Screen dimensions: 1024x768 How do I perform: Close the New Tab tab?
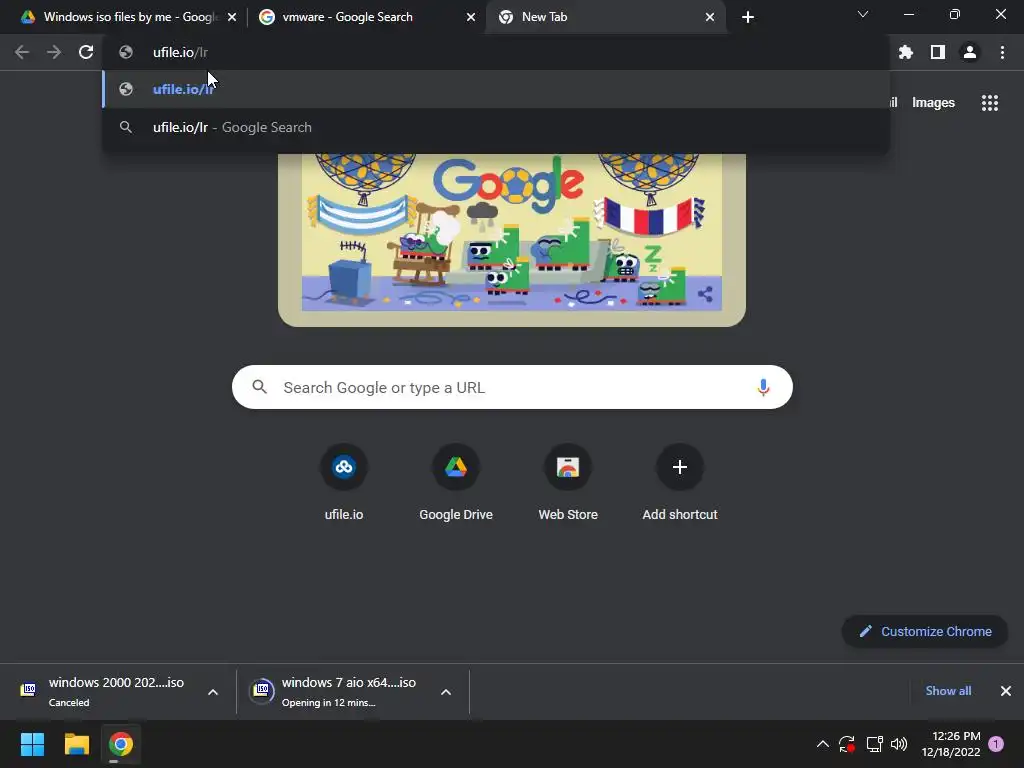[710, 17]
